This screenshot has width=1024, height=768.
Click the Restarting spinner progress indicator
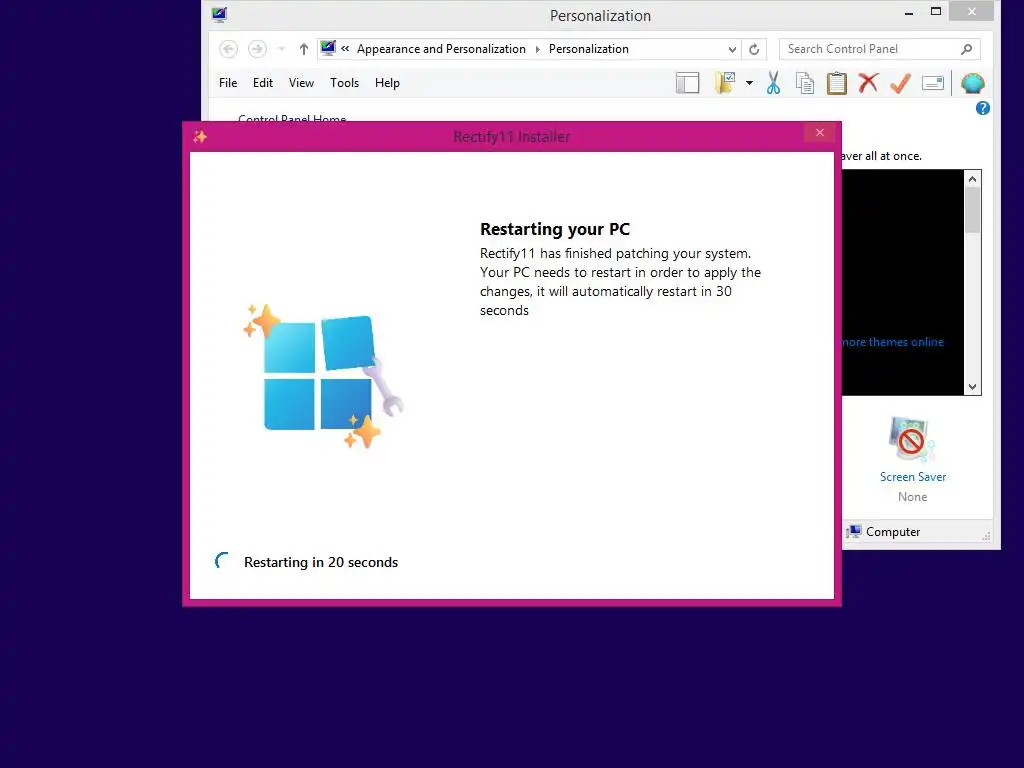222,561
